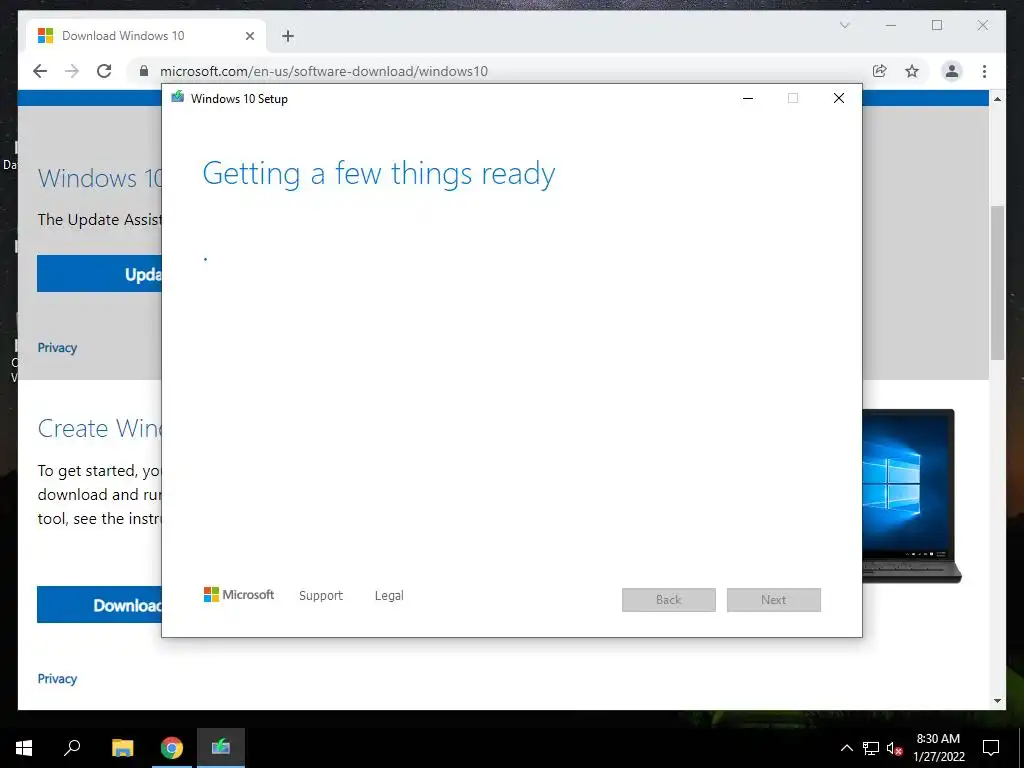Click scrollbar down arrow
The image size is (1024, 768).
pyautogui.click(x=997, y=701)
